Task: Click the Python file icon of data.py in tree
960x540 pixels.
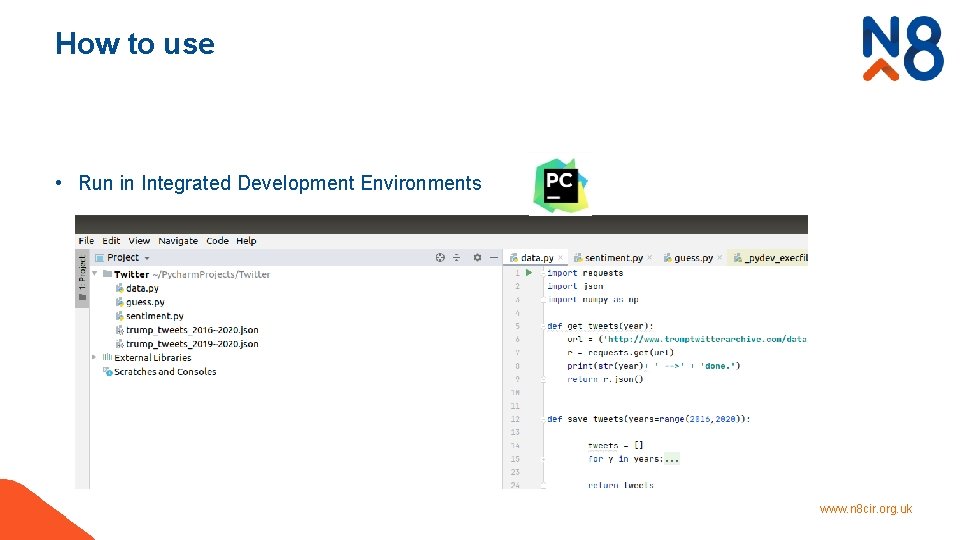Action: pyautogui.click(x=119, y=288)
